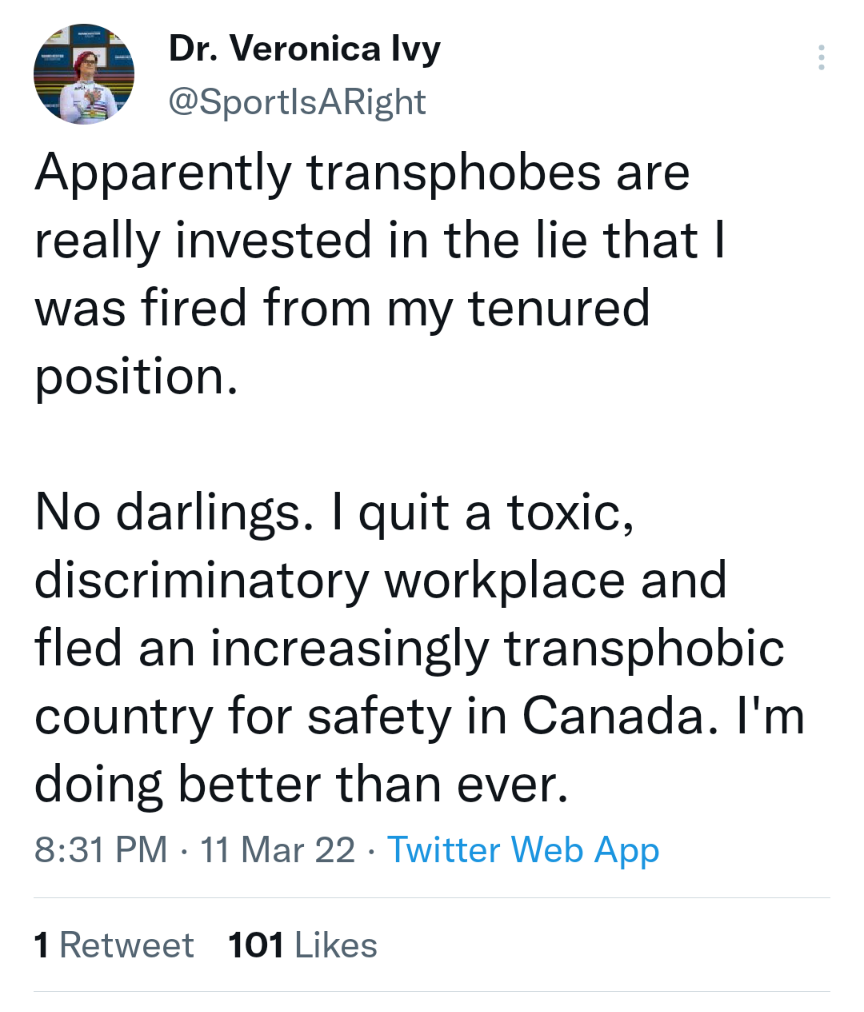Click the number 101 beside Likes
864x1012 pixels.
point(256,946)
